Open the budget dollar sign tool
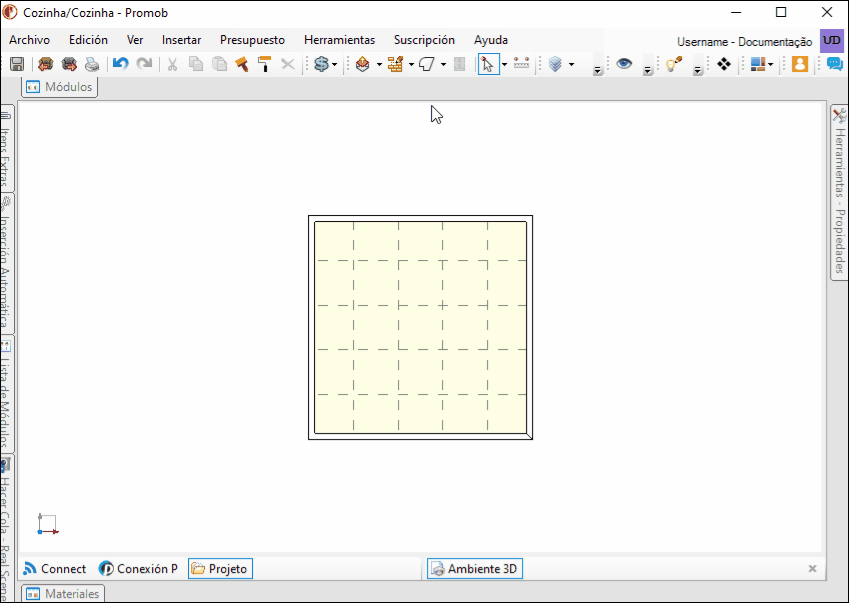The image size is (849, 603). [x=322, y=64]
